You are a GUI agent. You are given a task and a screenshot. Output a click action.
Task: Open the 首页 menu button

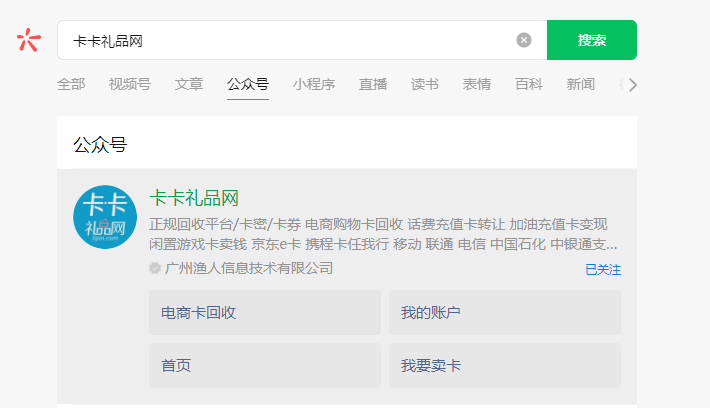click(x=265, y=365)
